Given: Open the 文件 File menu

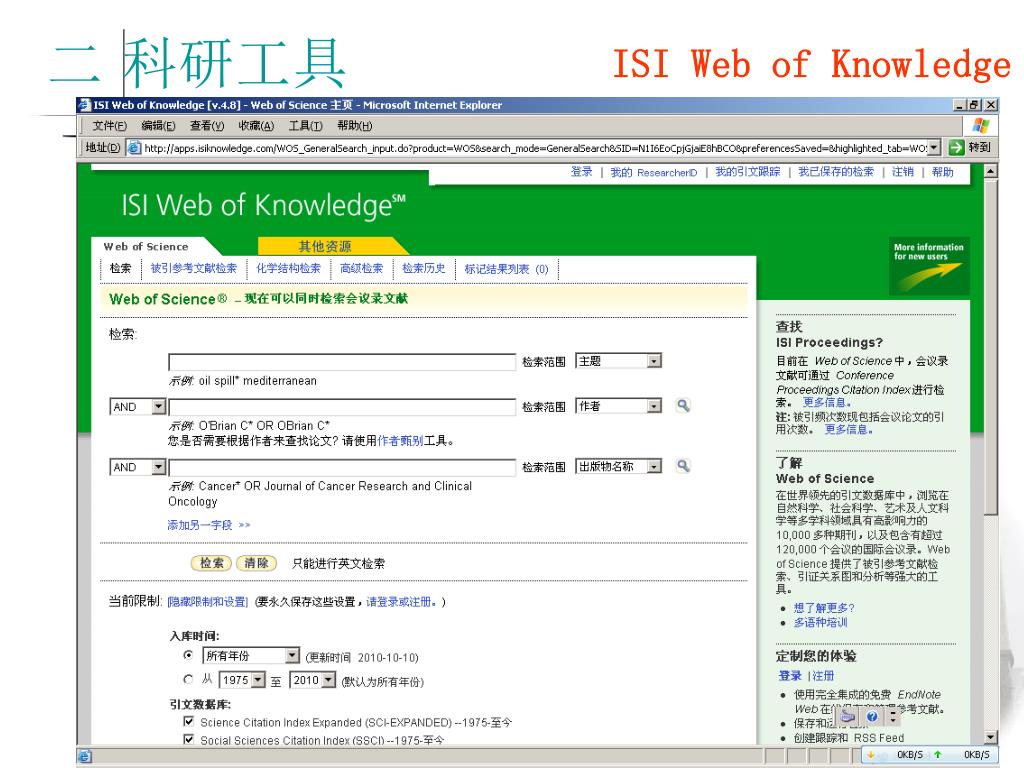Looking at the screenshot, I should coord(109,125).
